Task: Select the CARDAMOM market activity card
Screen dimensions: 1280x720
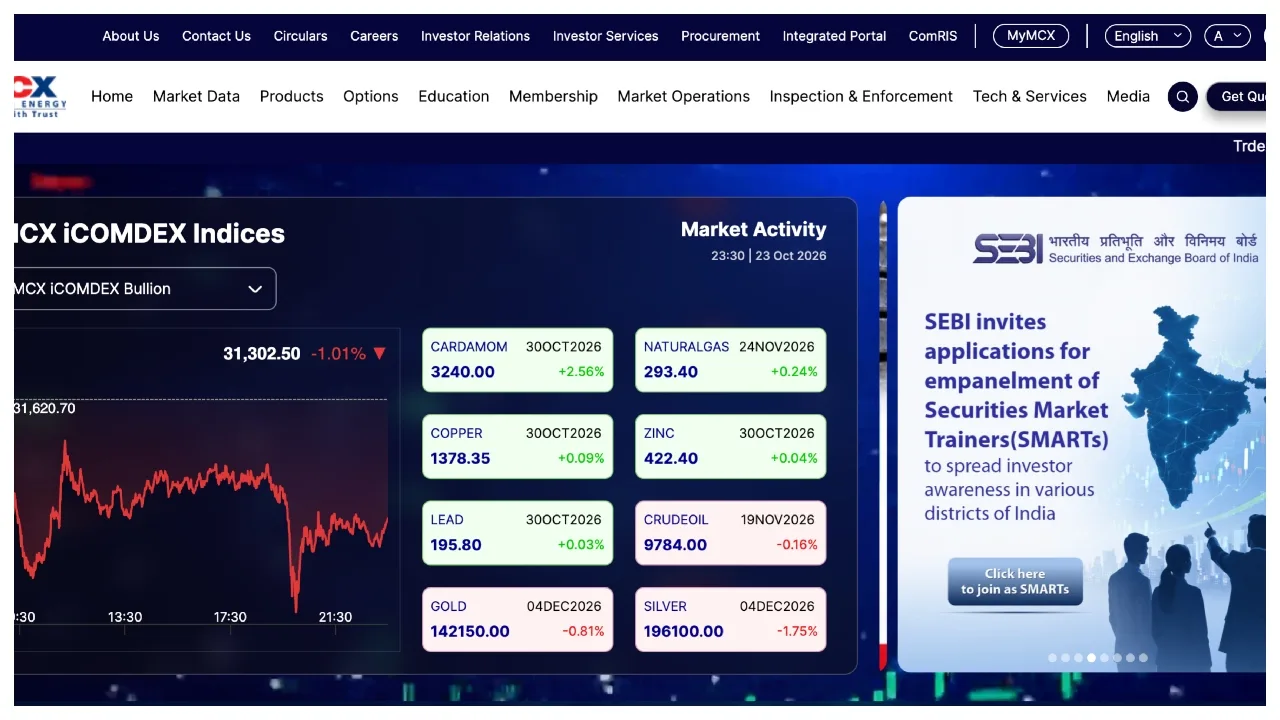Action: pyautogui.click(x=518, y=360)
